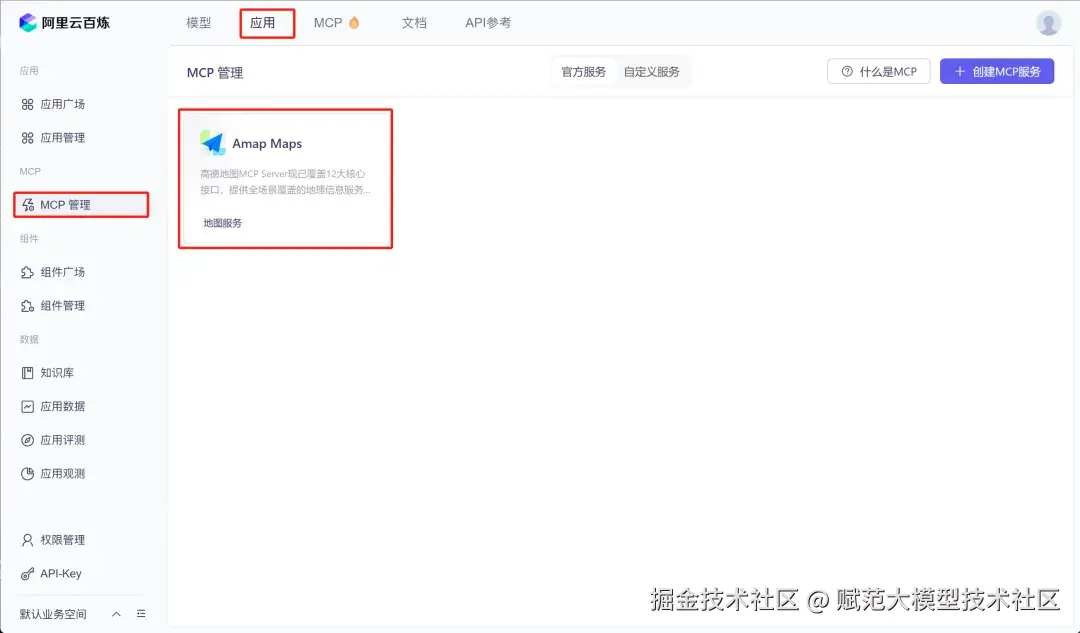Switch to the 模型 tab in top navigation
The image size is (1080, 633).
click(198, 22)
